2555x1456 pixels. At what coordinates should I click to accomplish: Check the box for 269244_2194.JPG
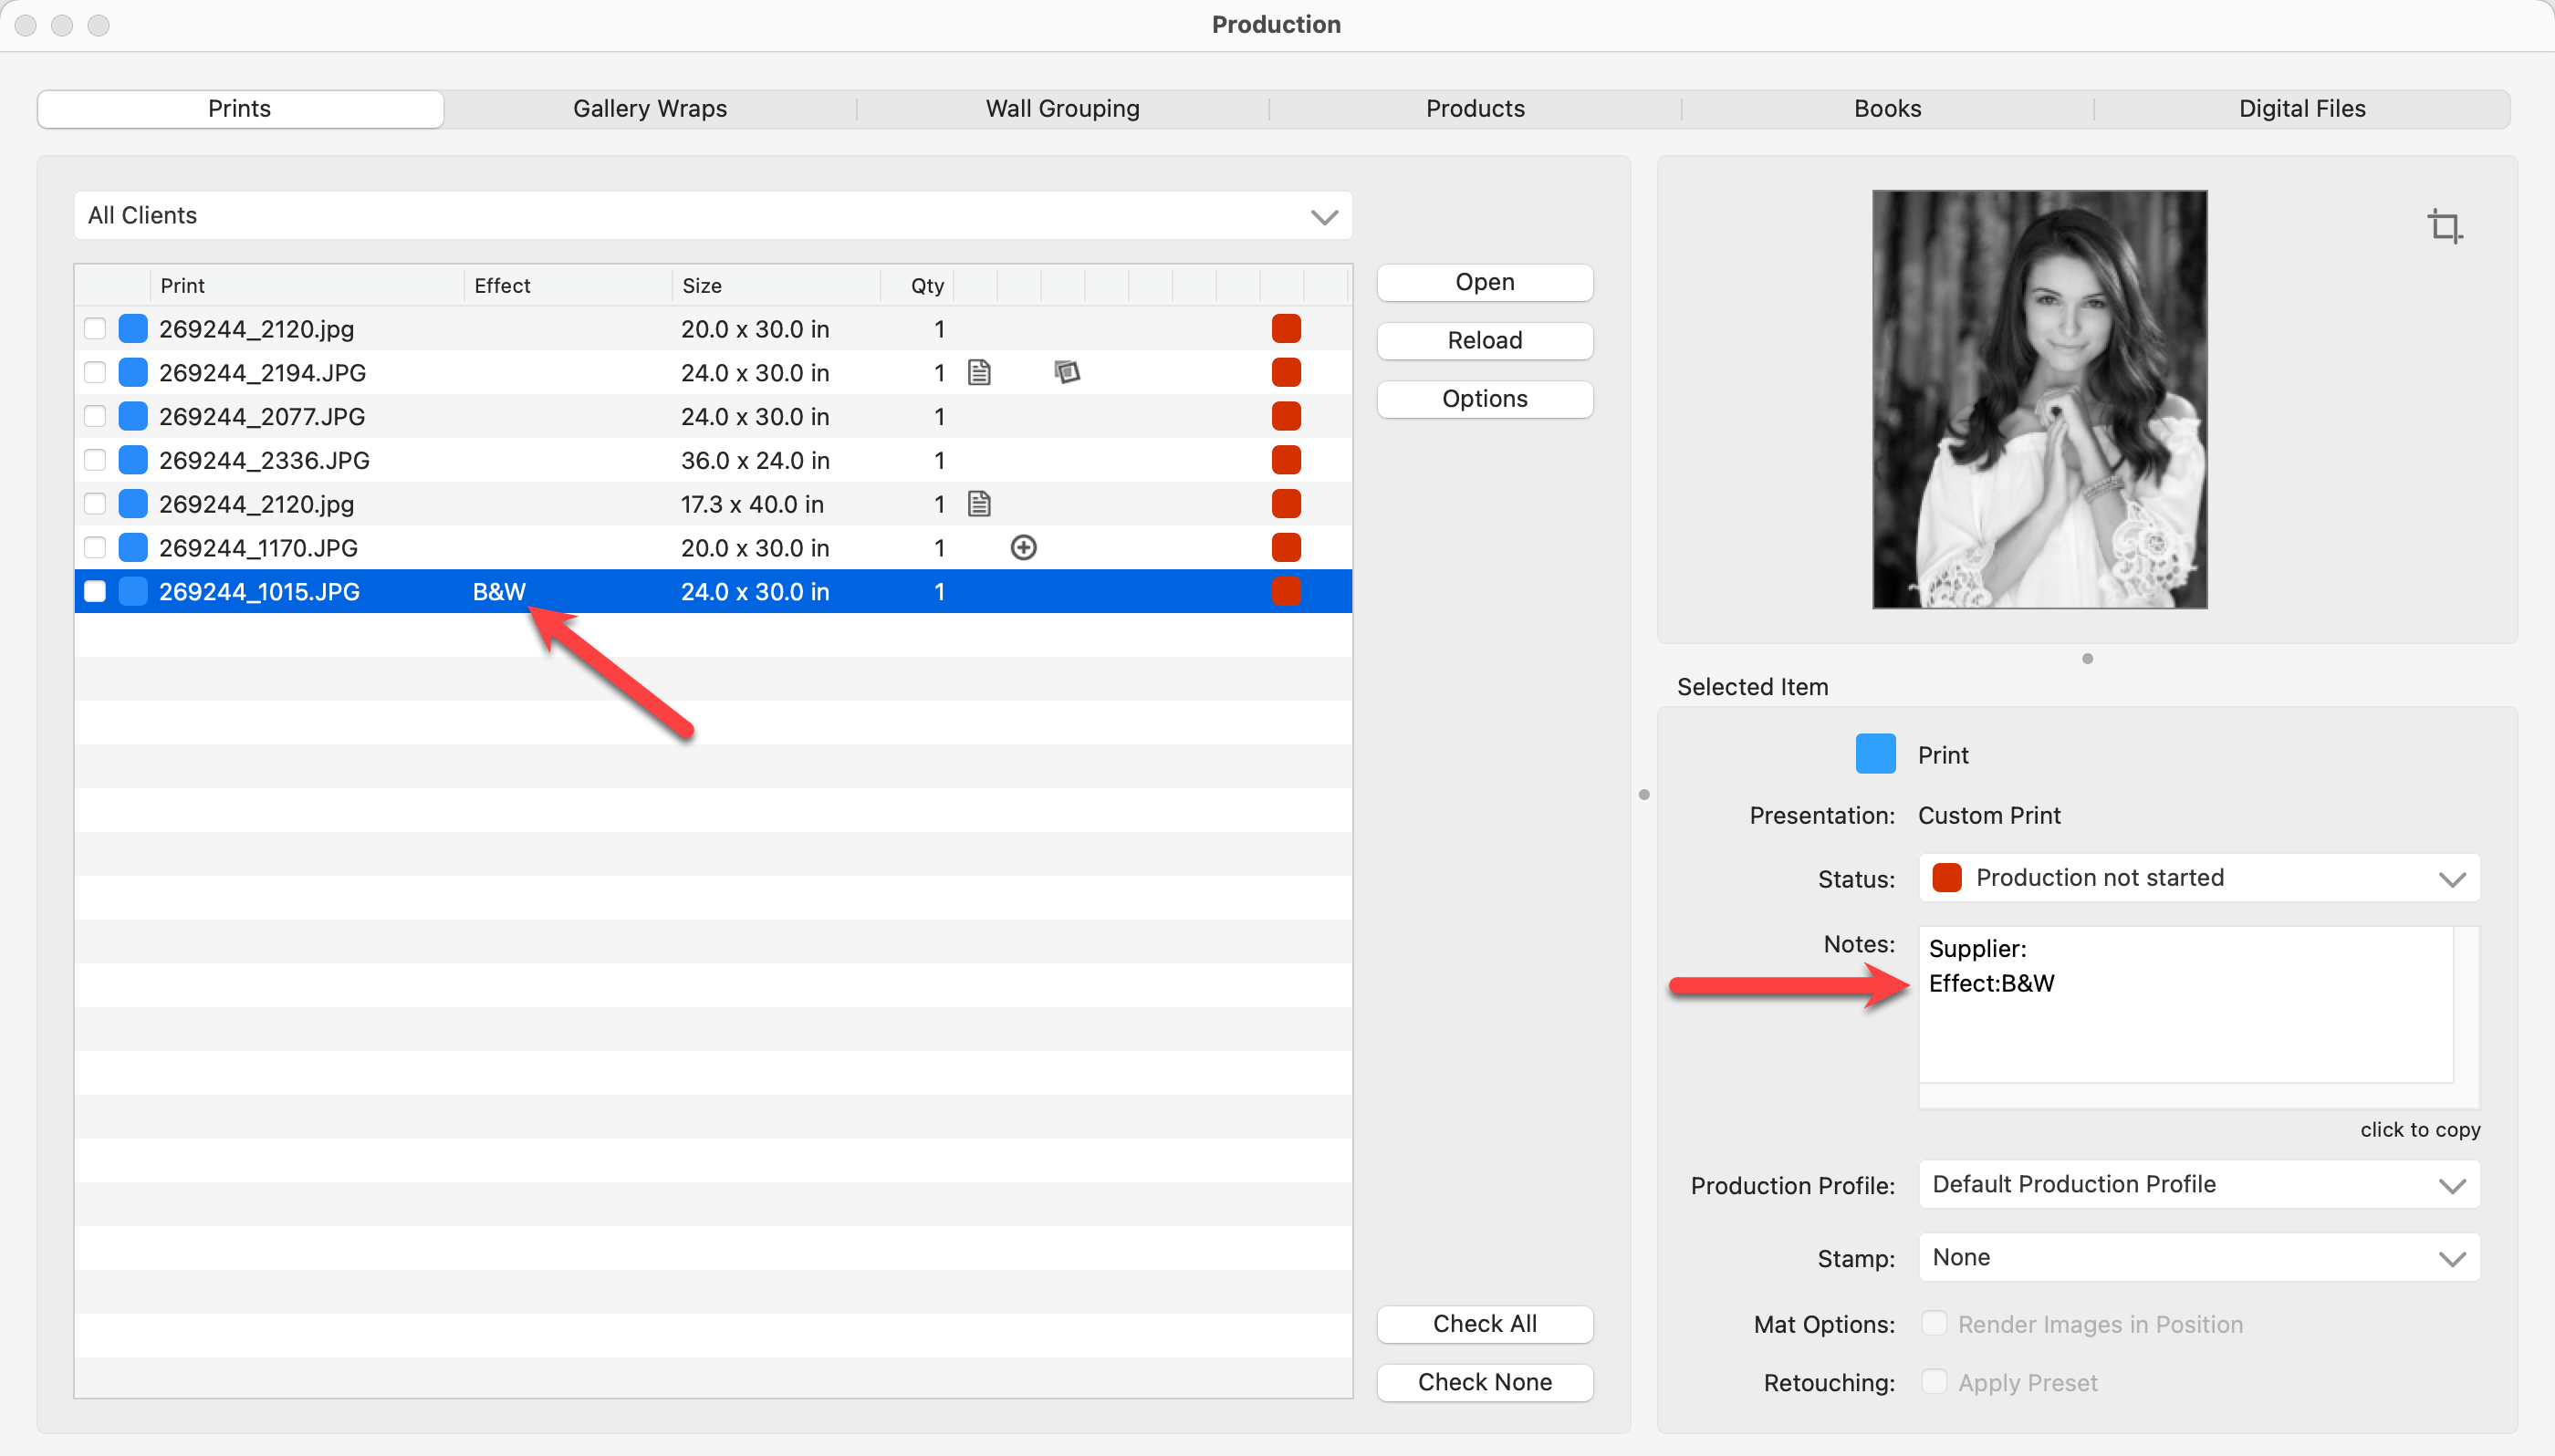click(x=95, y=373)
